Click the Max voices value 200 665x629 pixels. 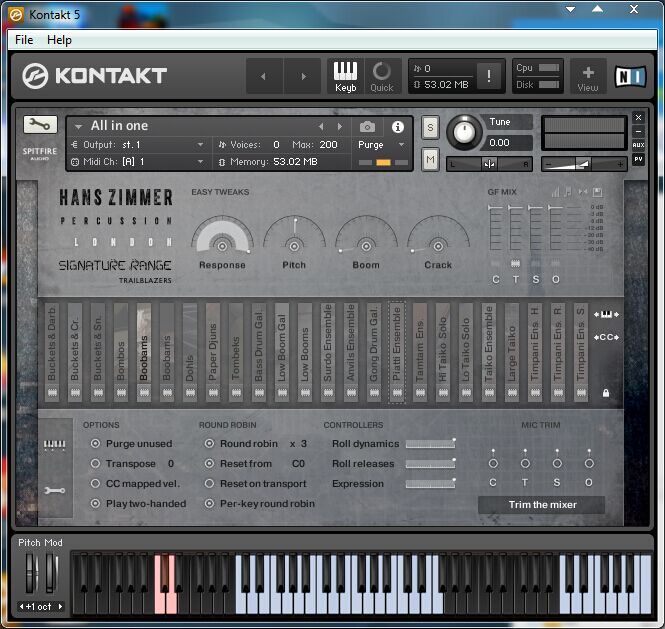point(328,145)
